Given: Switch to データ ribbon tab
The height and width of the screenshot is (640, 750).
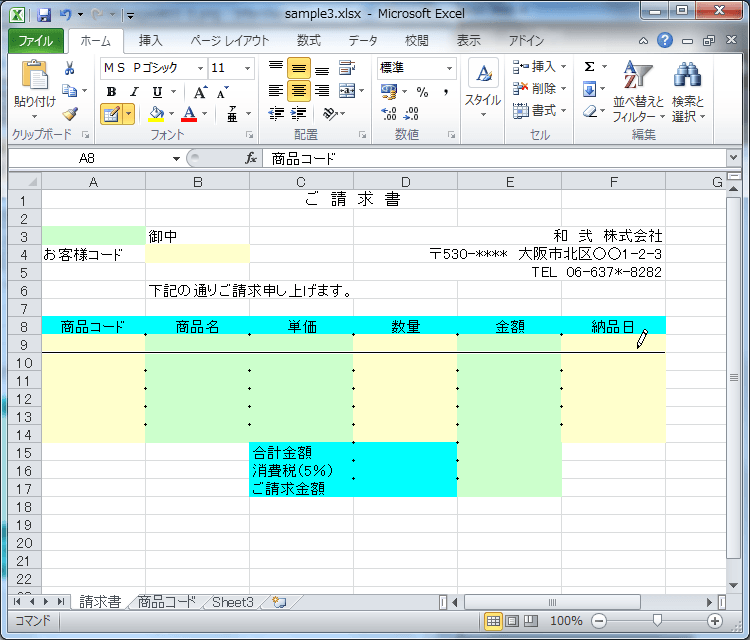Looking at the screenshot, I should click(363, 41).
